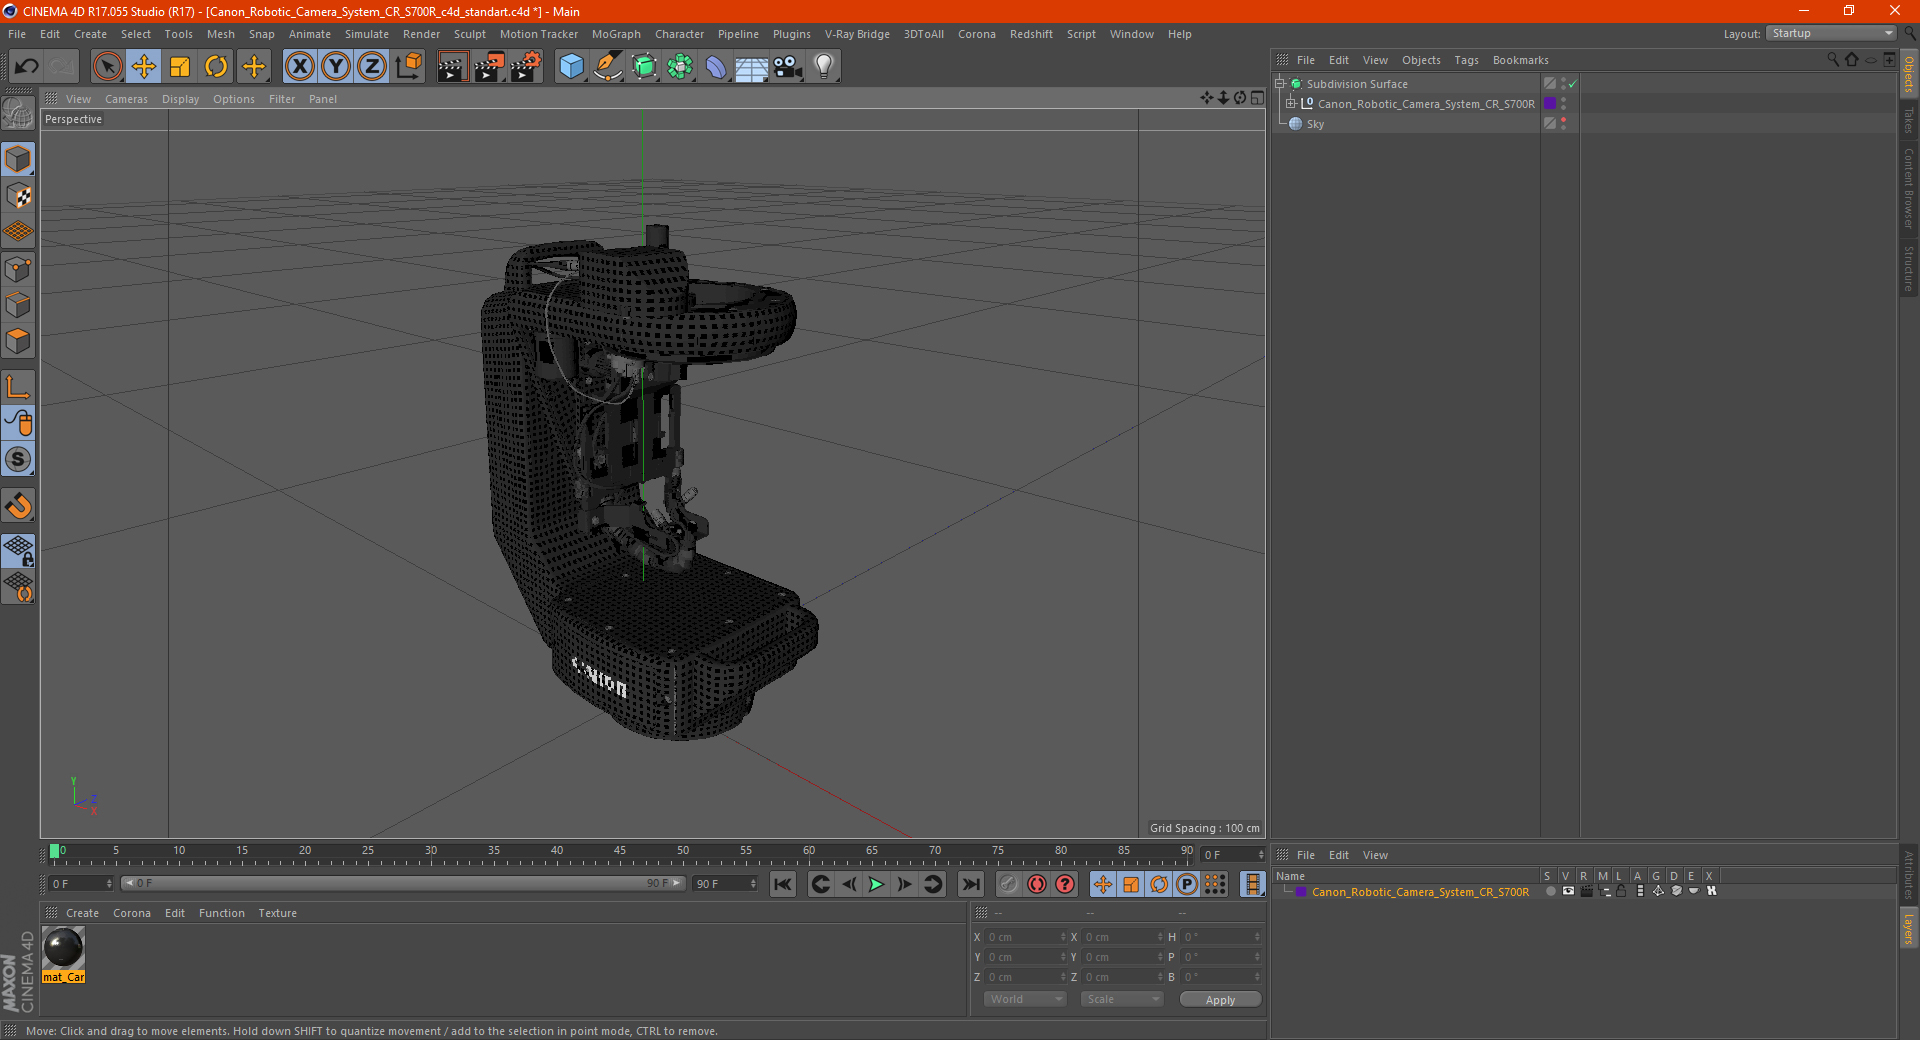Open the deformer objects icon

click(716, 67)
